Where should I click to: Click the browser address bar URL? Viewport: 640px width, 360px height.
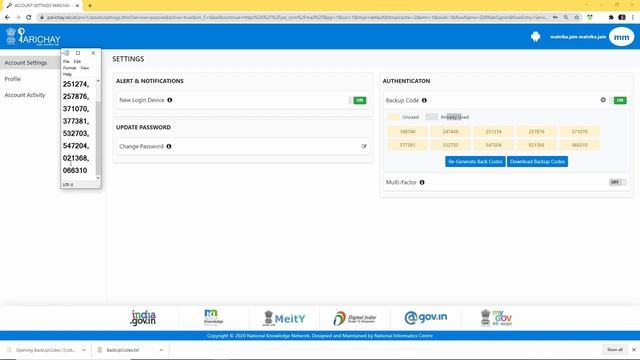(x=297, y=18)
